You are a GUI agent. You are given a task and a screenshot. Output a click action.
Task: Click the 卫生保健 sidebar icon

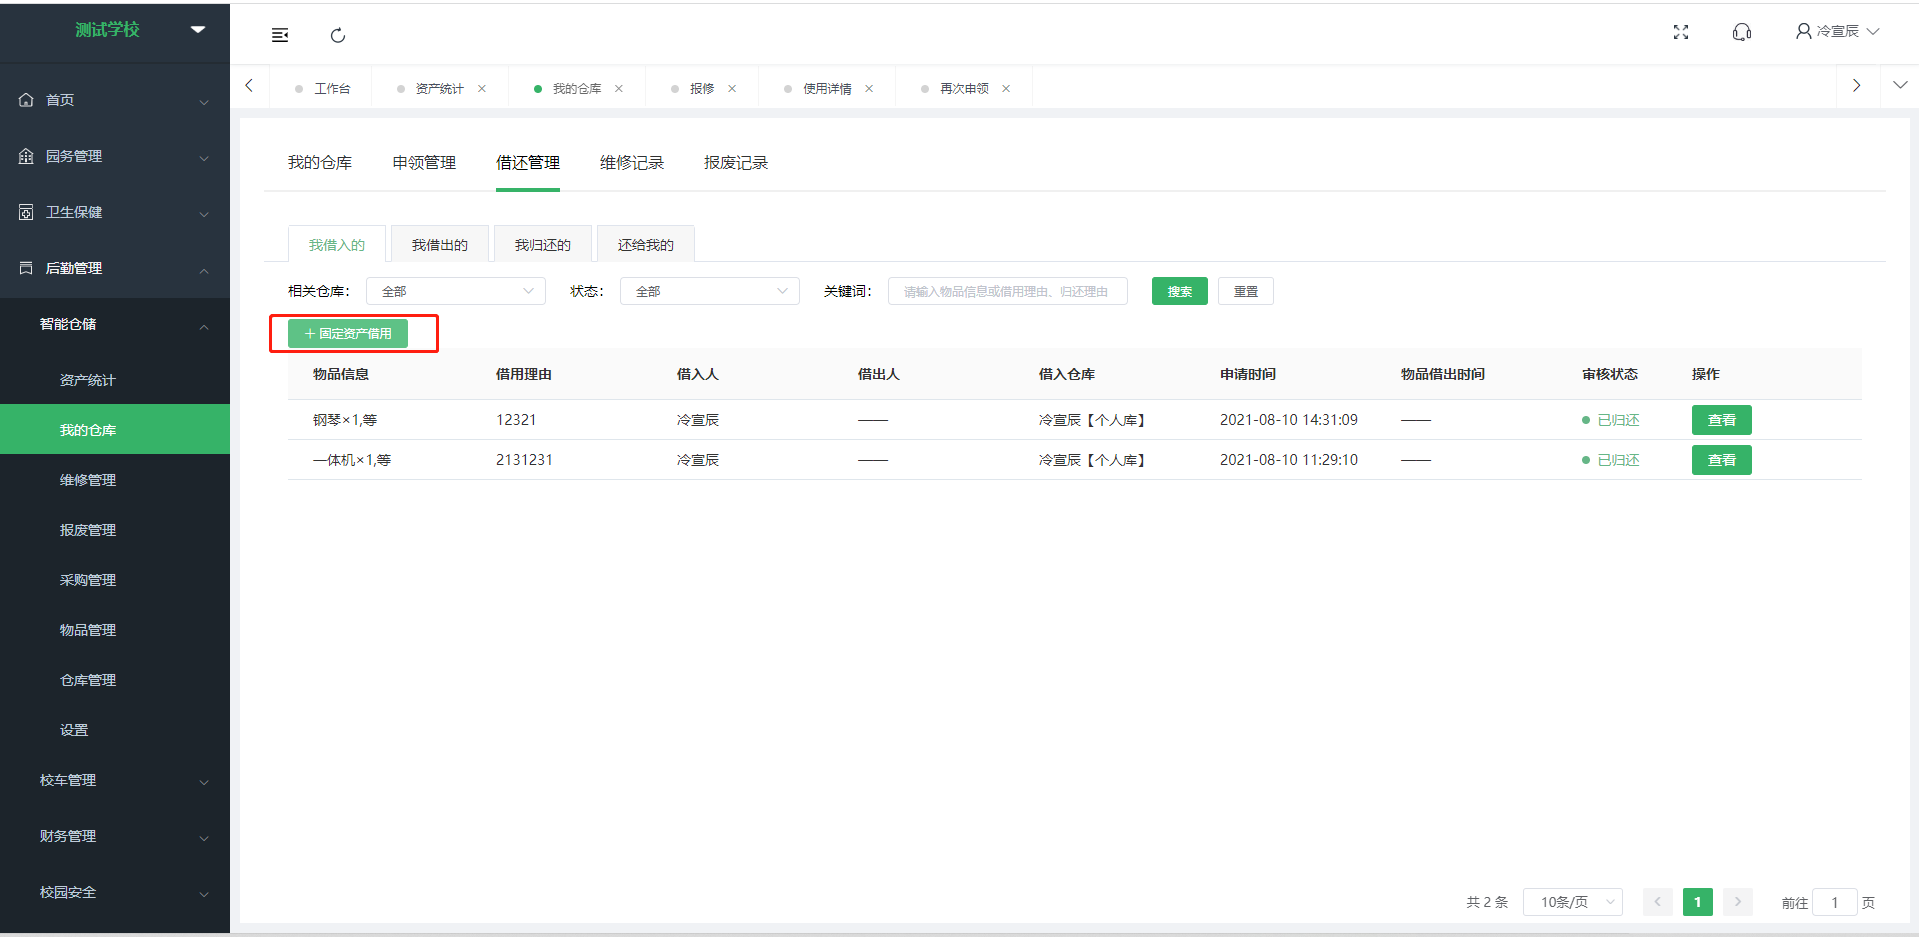click(x=26, y=212)
